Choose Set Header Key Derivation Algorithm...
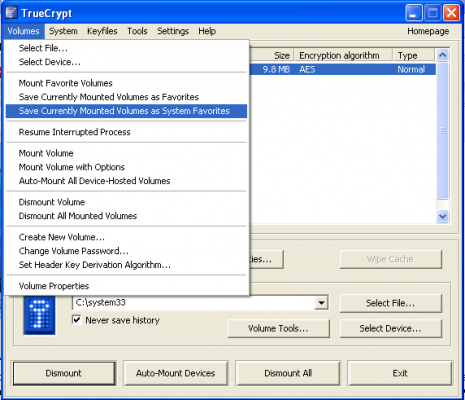Viewport: 465px width, 400px height. (126, 265)
